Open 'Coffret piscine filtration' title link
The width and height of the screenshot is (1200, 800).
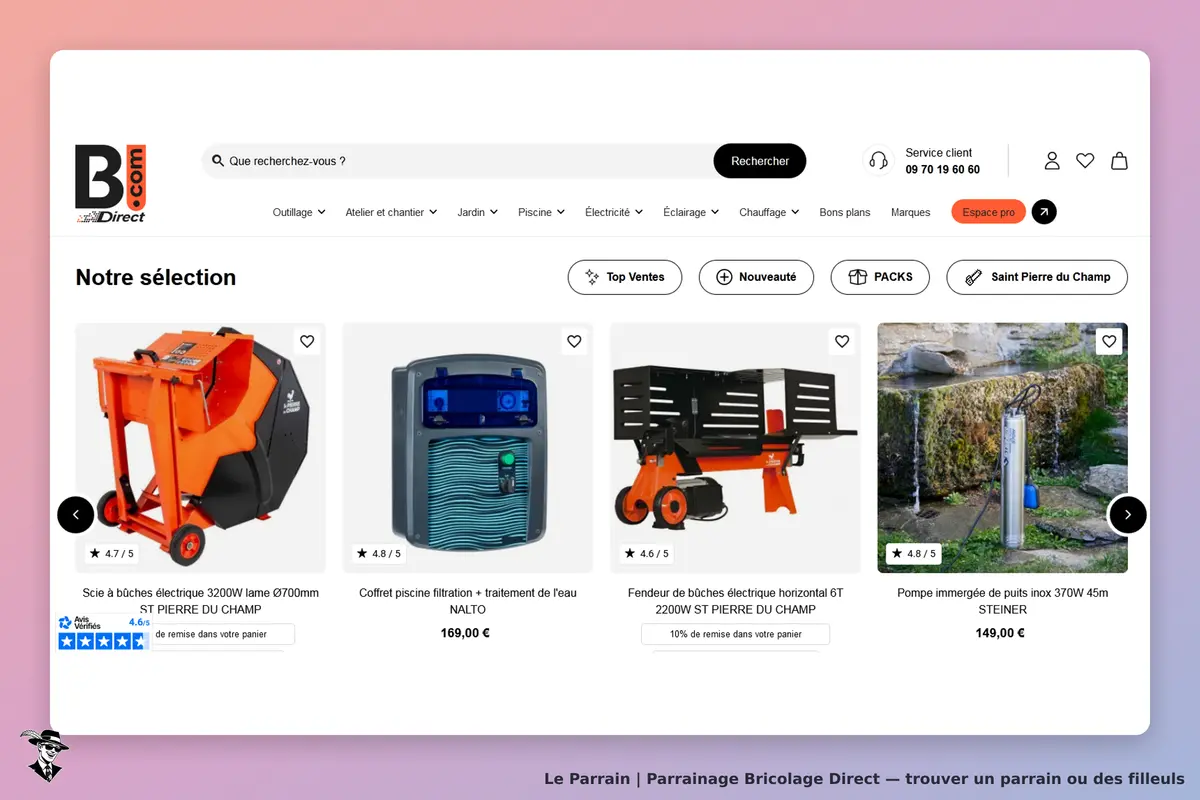tap(468, 601)
